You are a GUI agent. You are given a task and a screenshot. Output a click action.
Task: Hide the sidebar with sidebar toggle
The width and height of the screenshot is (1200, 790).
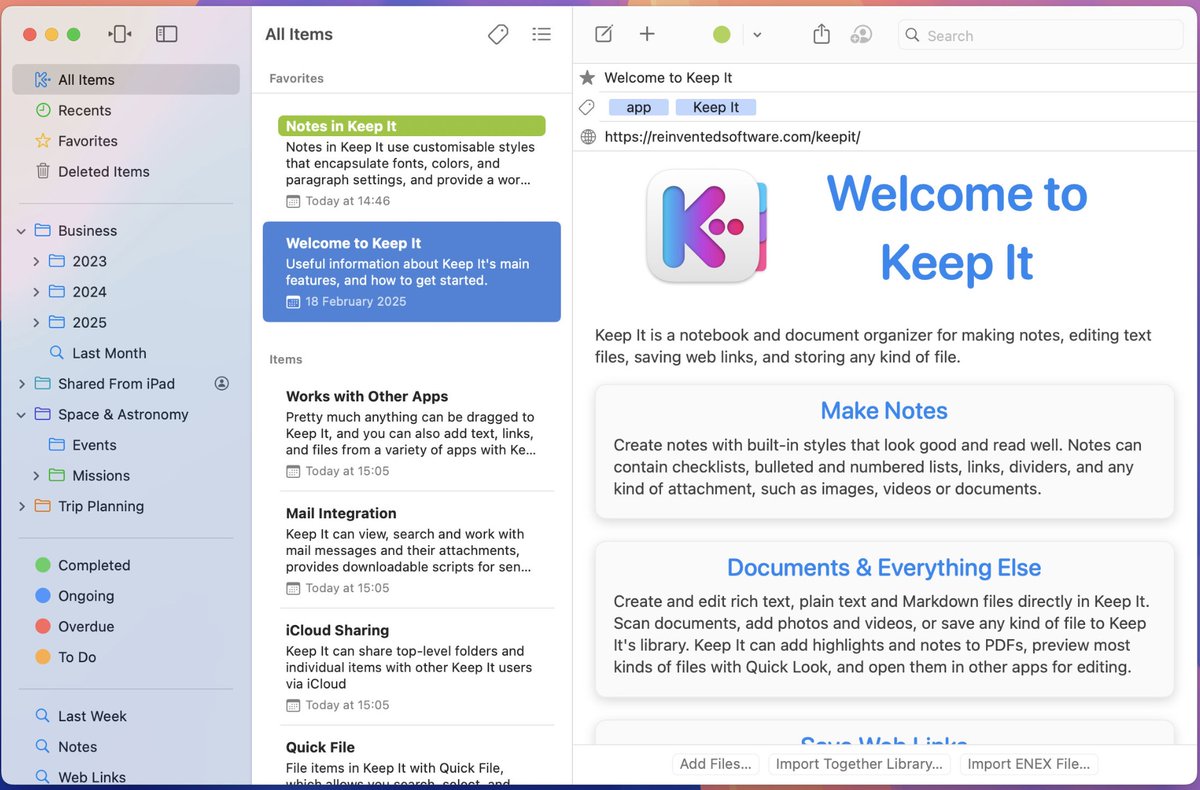(x=167, y=34)
